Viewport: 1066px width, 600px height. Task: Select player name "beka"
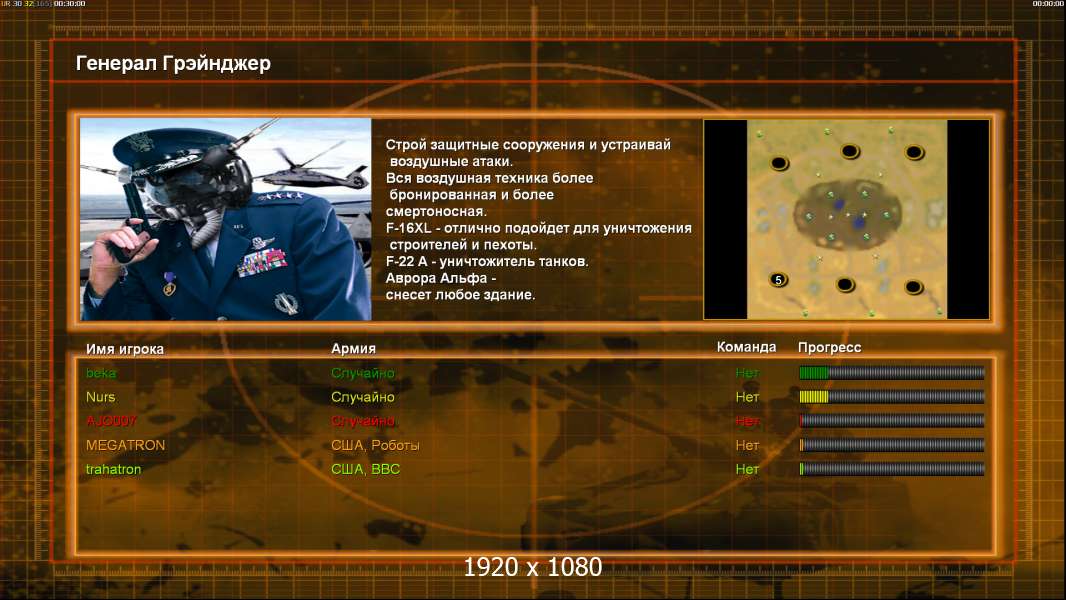(101, 373)
